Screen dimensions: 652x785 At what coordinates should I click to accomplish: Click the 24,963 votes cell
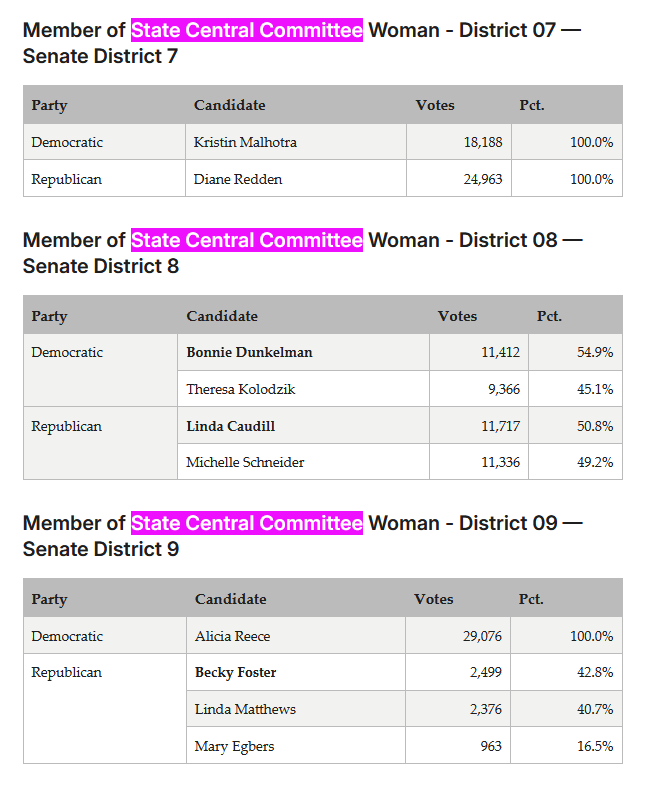click(459, 178)
